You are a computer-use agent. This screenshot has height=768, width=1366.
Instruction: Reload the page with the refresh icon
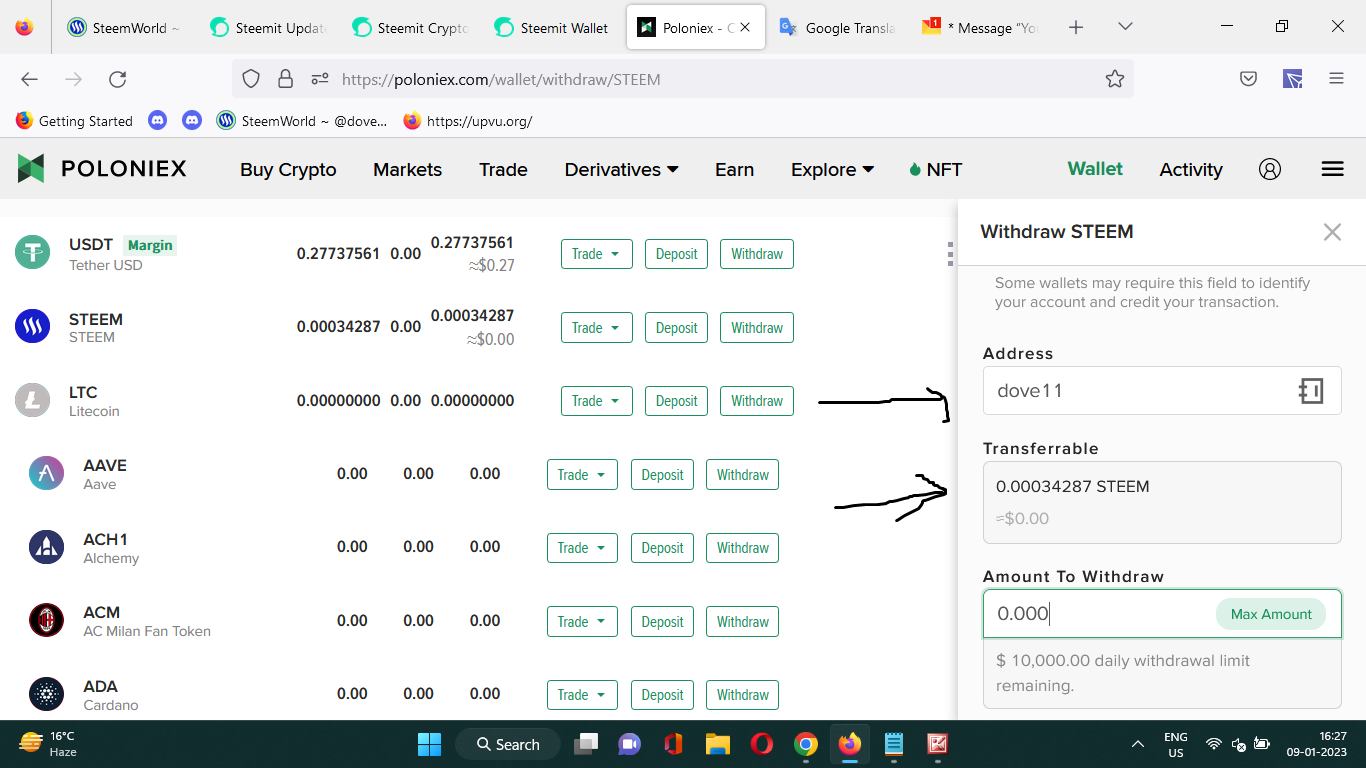(x=118, y=79)
